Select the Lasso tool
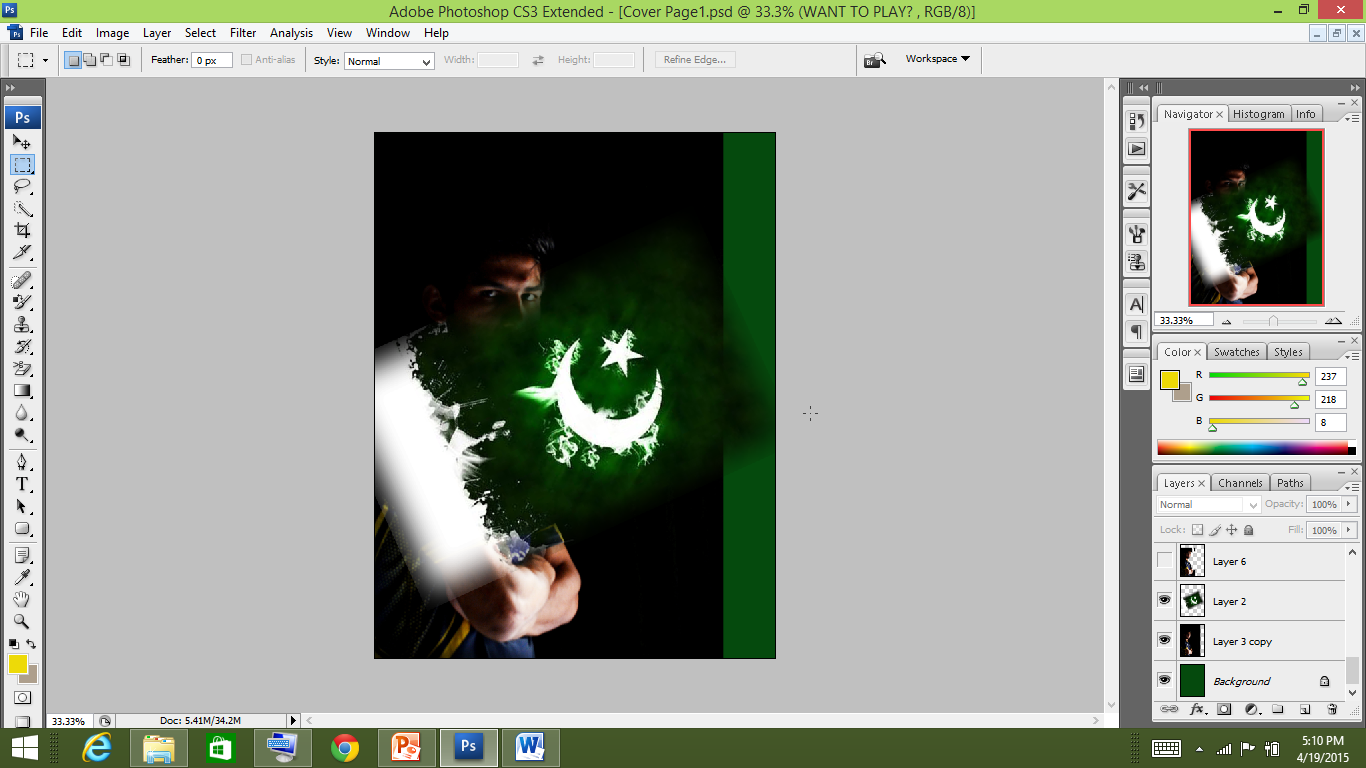The width and height of the screenshot is (1366, 768). point(22,187)
